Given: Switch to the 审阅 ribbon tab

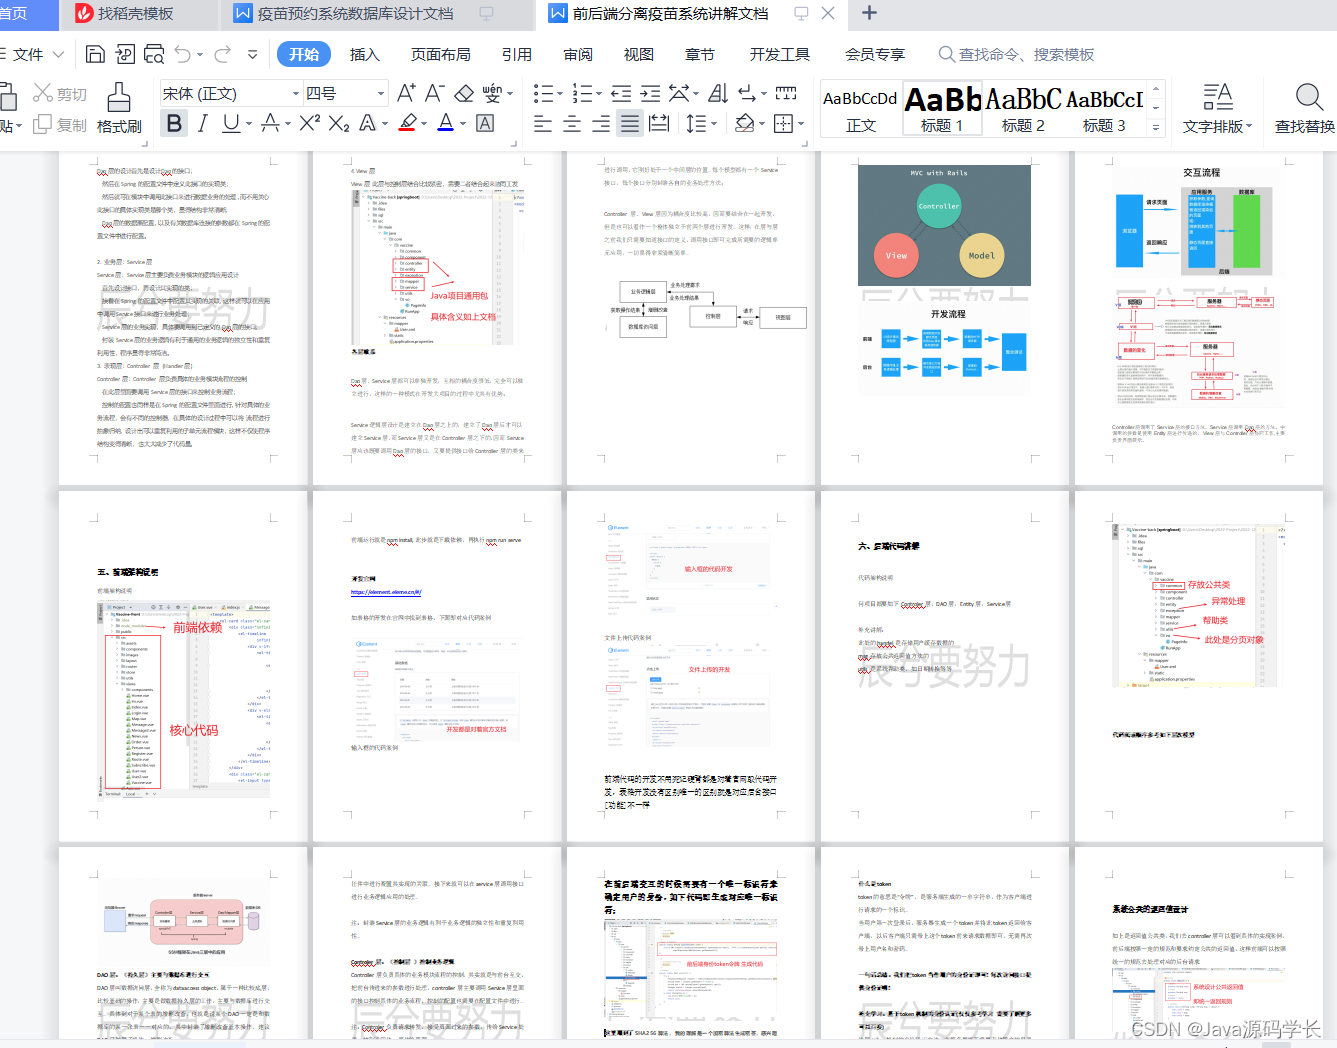Looking at the screenshot, I should click(578, 54).
